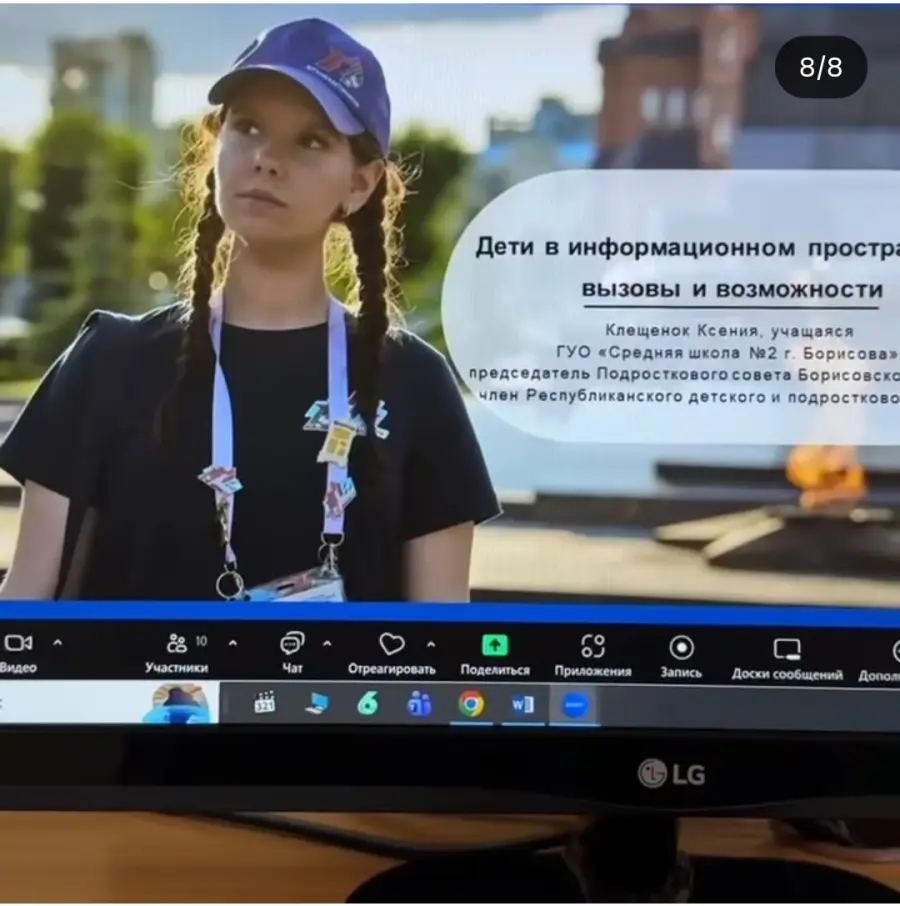This screenshot has width=900, height=906.
Task: Open the Чат chat panel
Action: (x=292, y=644)
